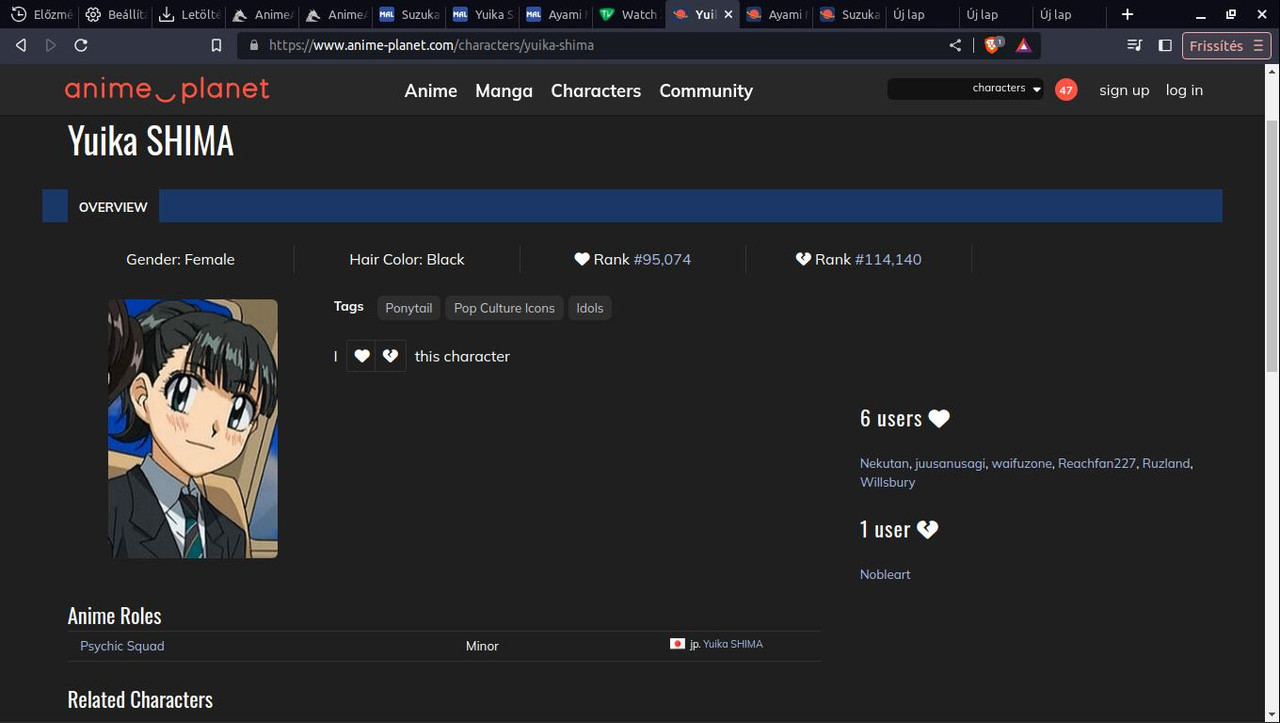Love this character with the heart button
This screenshot has width=1280, height=723.
click(362, 356)
